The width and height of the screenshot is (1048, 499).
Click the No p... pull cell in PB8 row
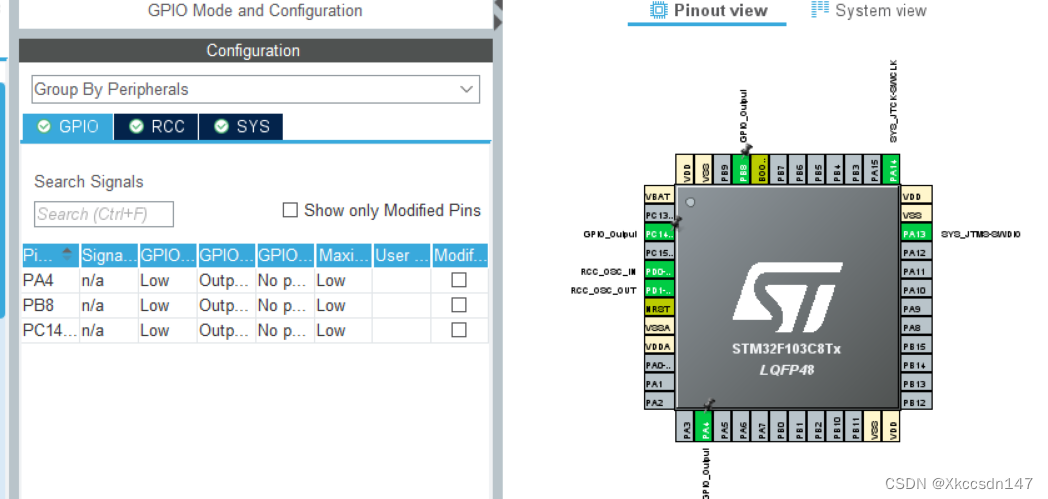285,305
